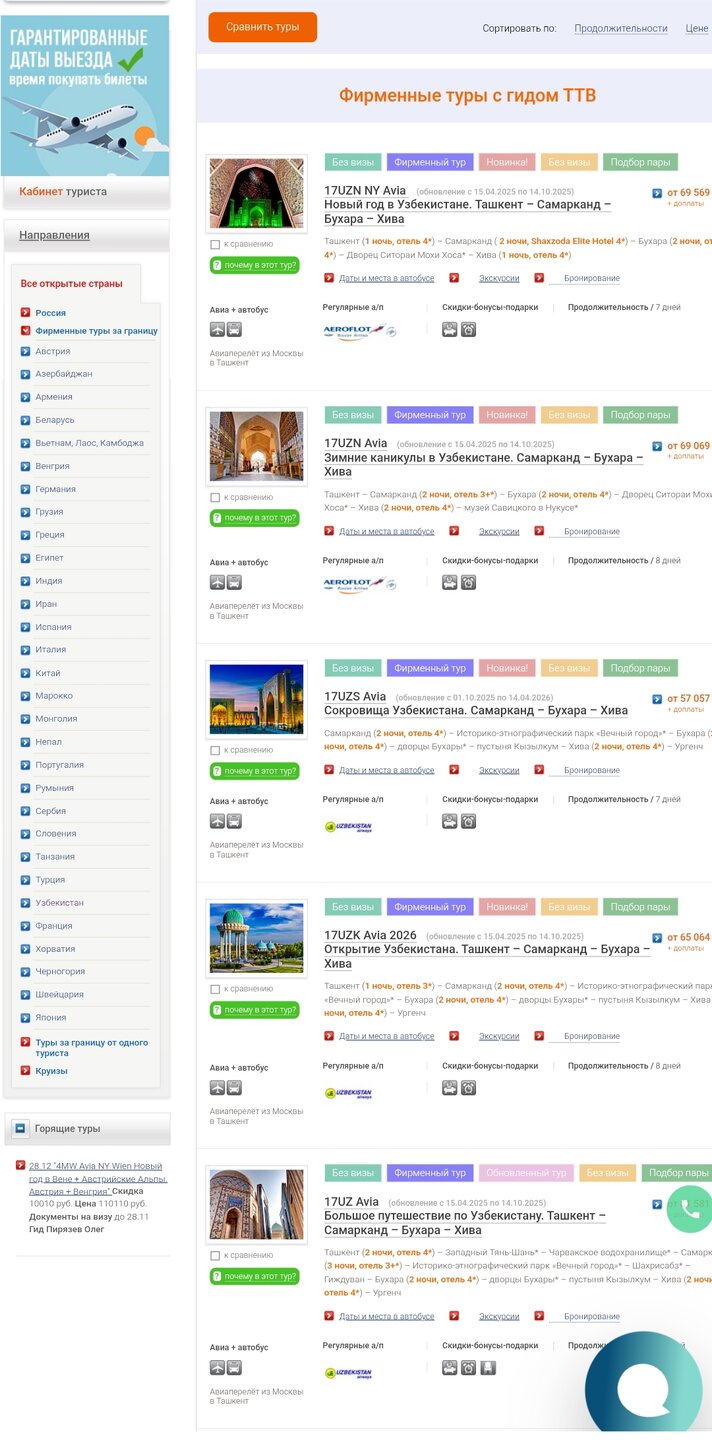
Task: Open the 'Все открытые страны' tab
Action: pyautogui.click(x=72, y=284)
